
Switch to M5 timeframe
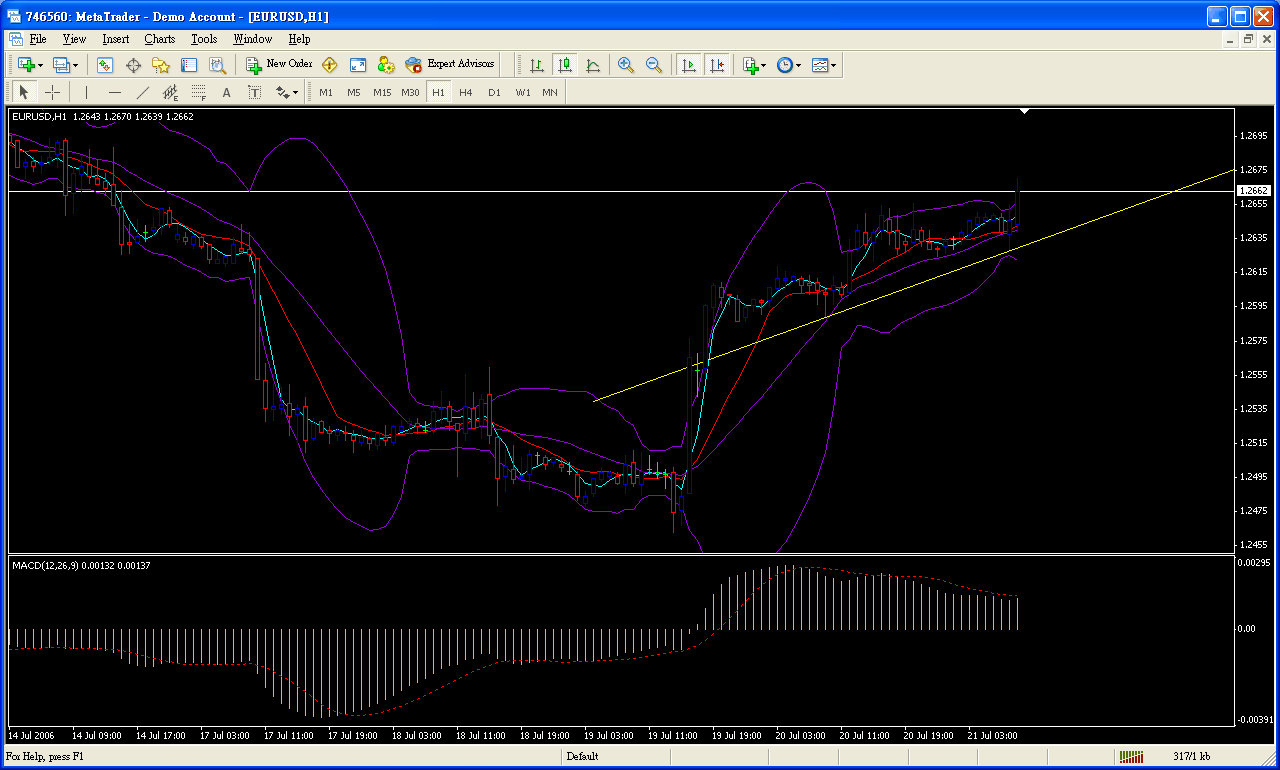354,92
